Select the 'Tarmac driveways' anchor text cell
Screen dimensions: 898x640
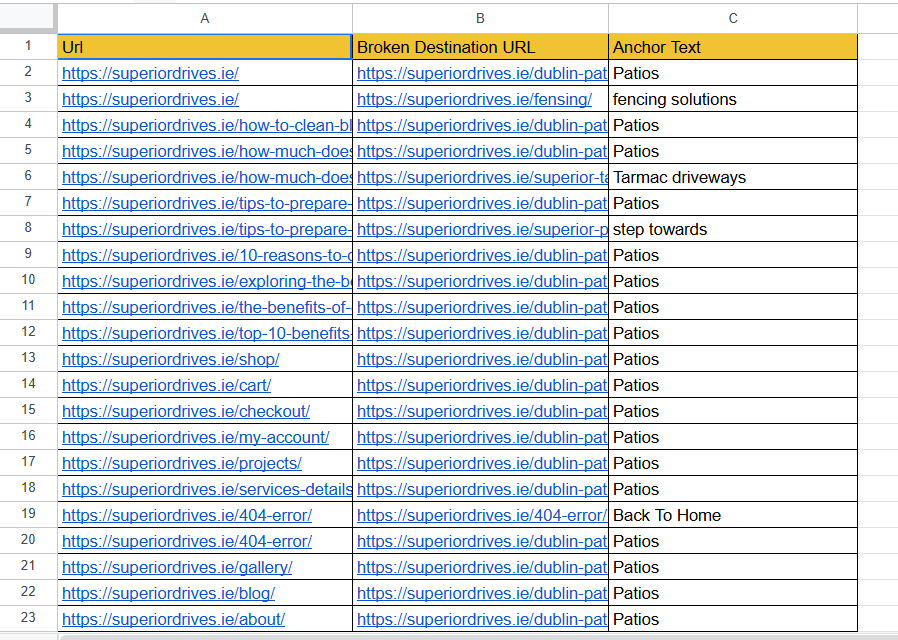click(732, 177)
